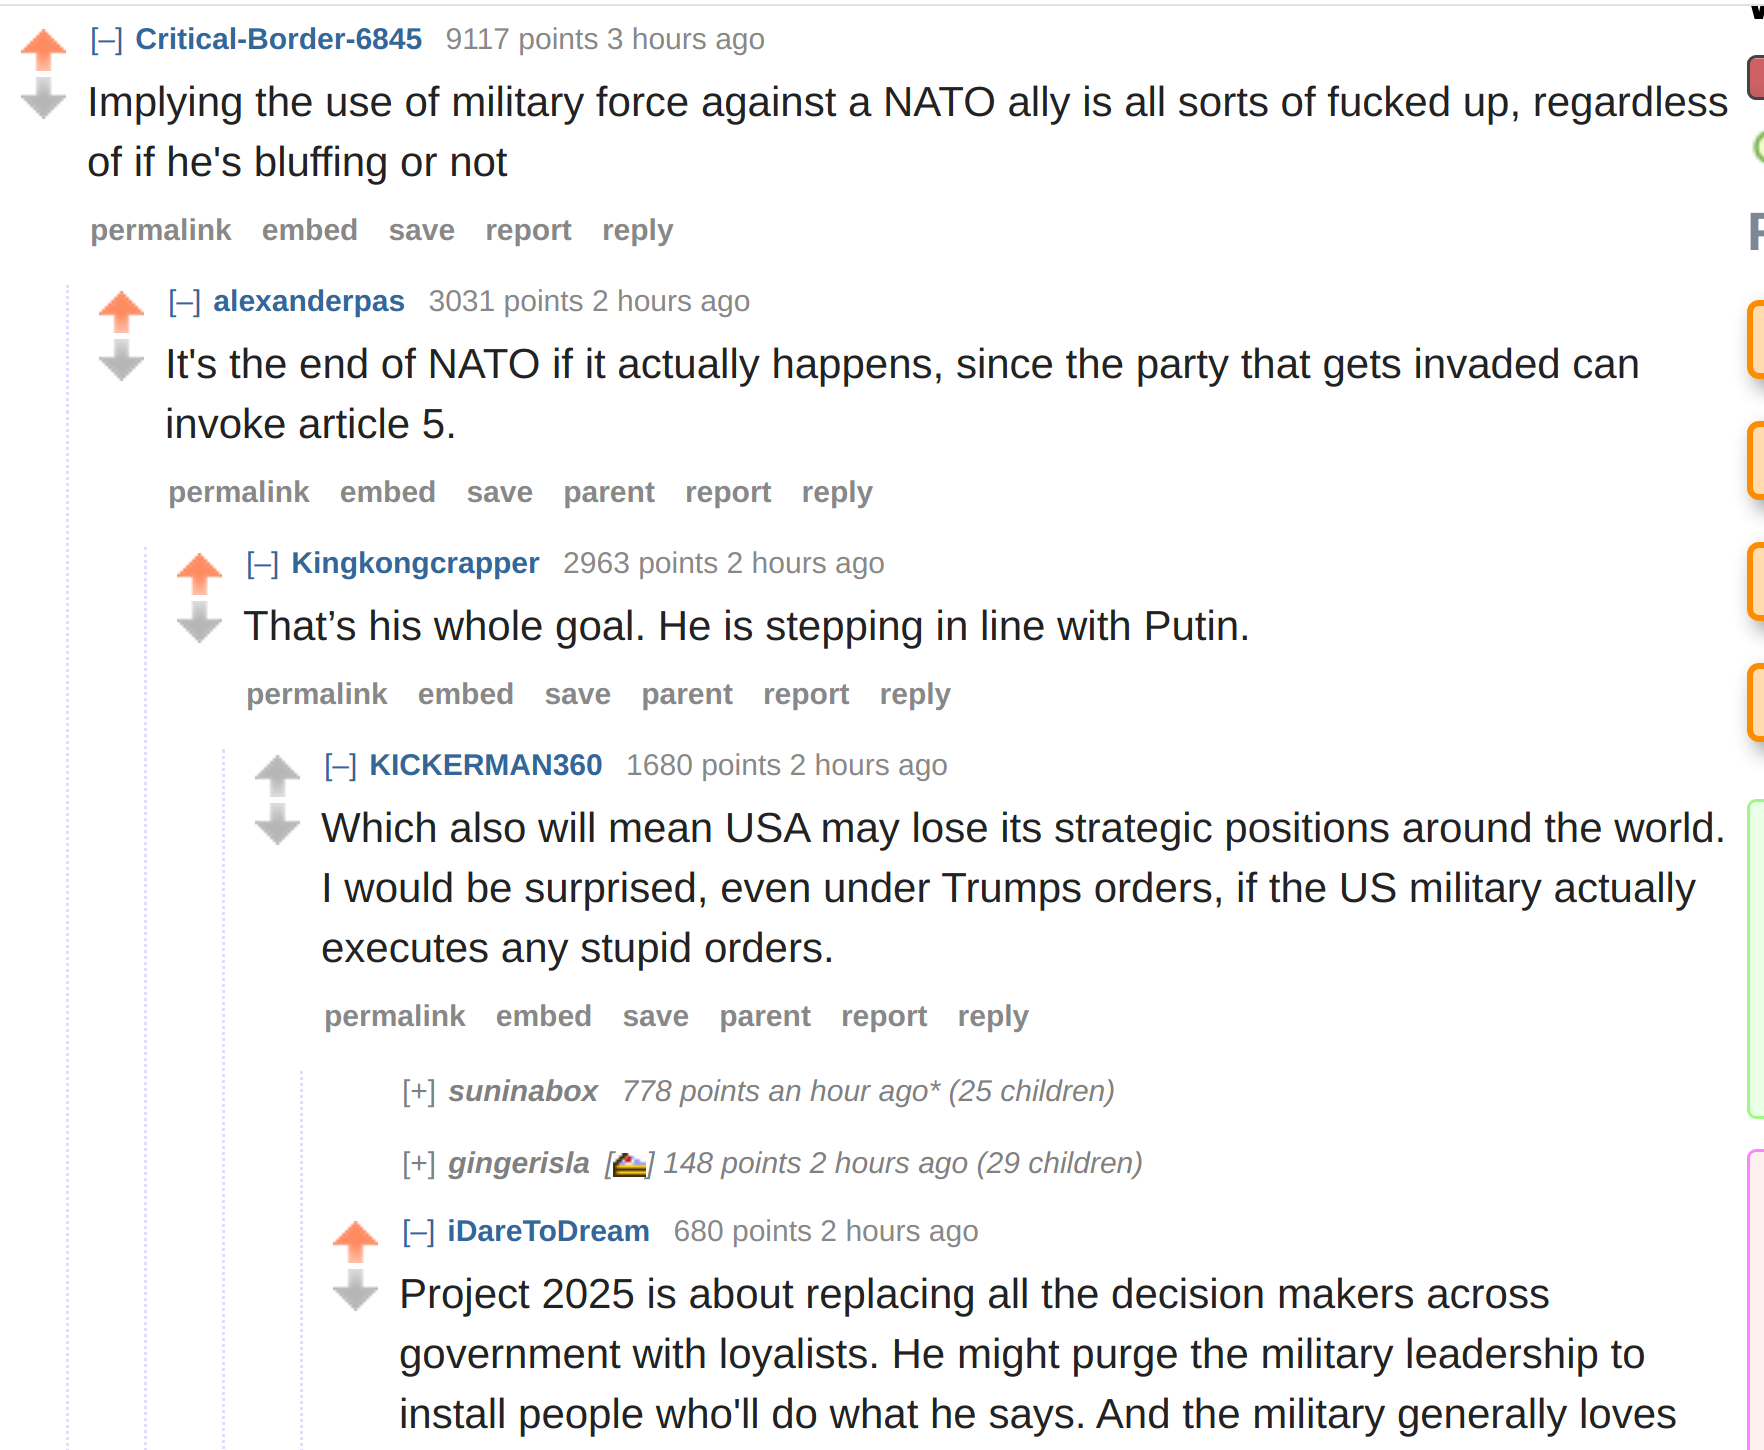Downvote alexanderpas's comment
Screen dimensions: 1764x1450
[x=121, y=360]
